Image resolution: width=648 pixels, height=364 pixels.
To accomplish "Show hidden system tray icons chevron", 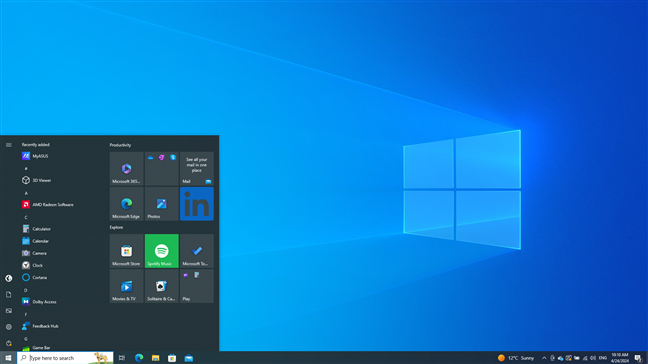I will (544, 358).
